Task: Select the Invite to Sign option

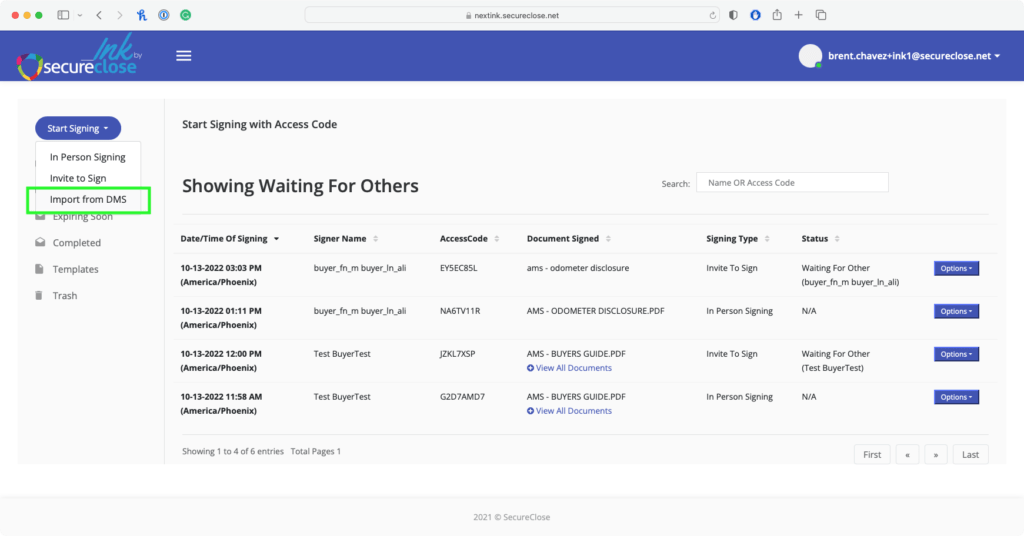Action: [x=78, y=178]
